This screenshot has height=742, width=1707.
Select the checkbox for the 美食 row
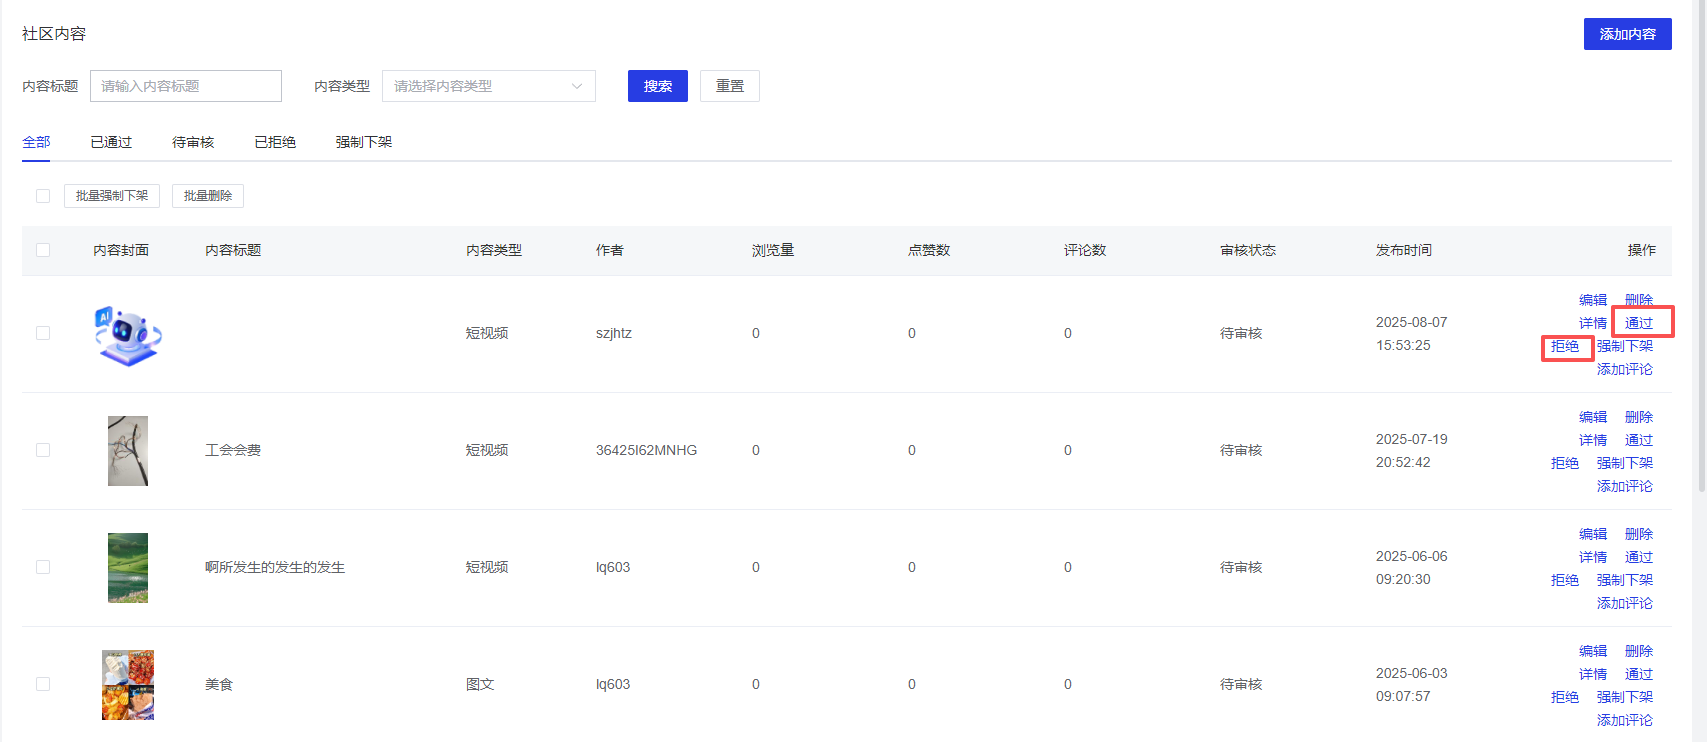pos(43,684)
